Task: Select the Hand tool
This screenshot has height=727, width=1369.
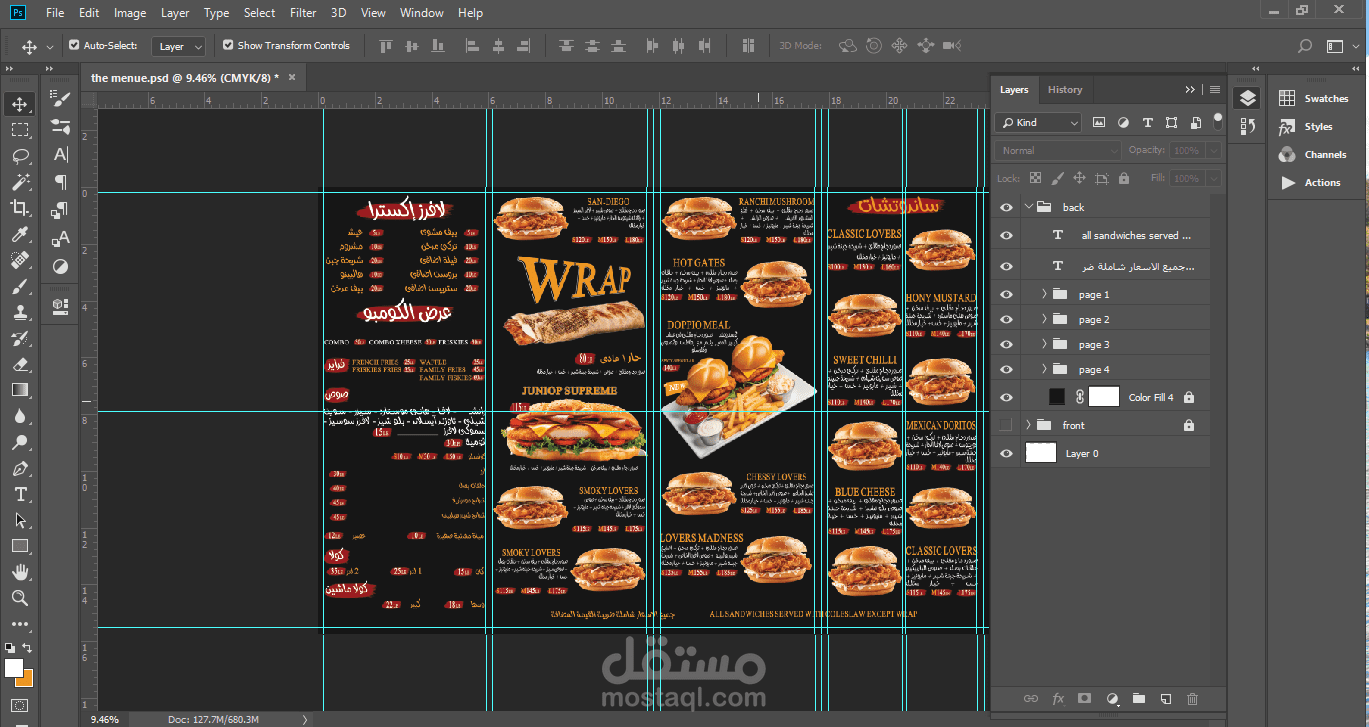Action: (x=19, y=572)
